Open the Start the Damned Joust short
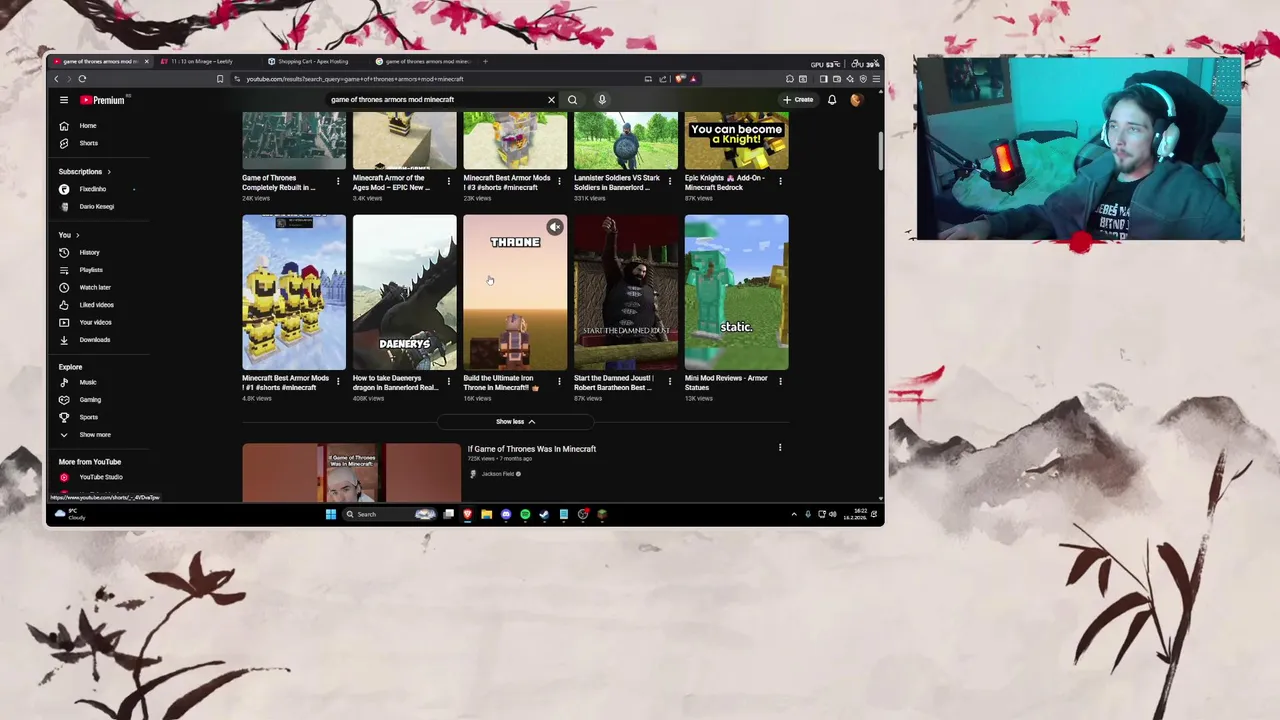Image resolution: width=1280 pixels, height=720 pixels. [626, 292]
